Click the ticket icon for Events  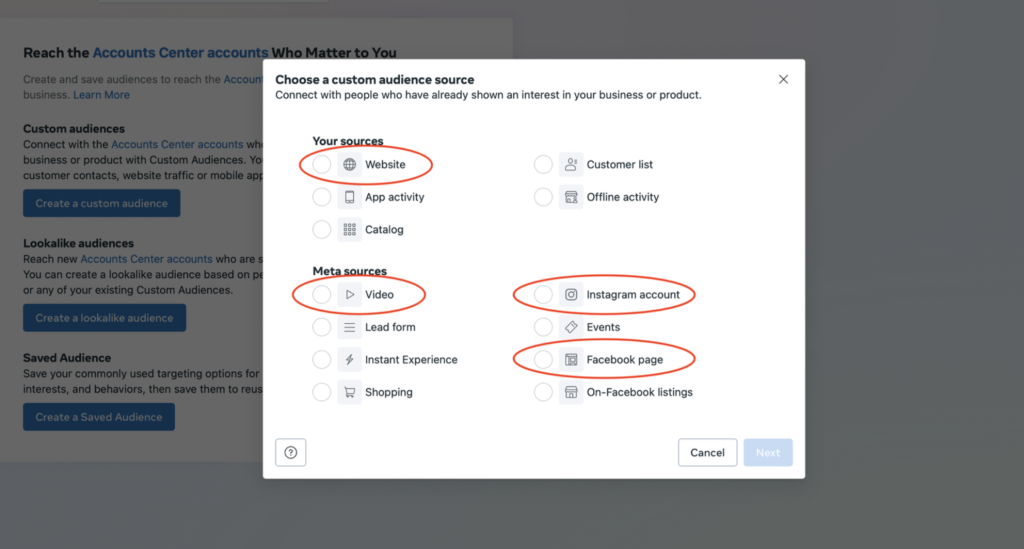[571, 327]
